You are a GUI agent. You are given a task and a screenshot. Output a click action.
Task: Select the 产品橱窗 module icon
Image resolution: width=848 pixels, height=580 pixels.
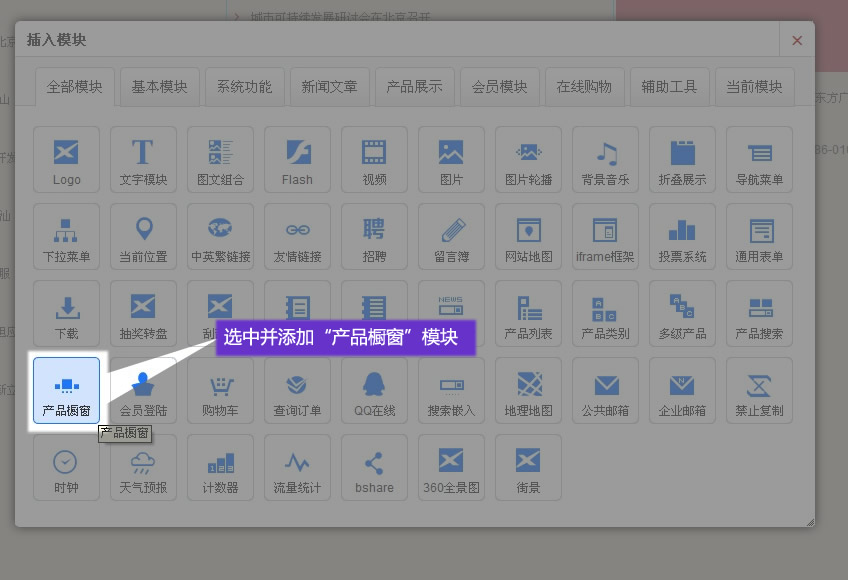(x=66, y=390)
